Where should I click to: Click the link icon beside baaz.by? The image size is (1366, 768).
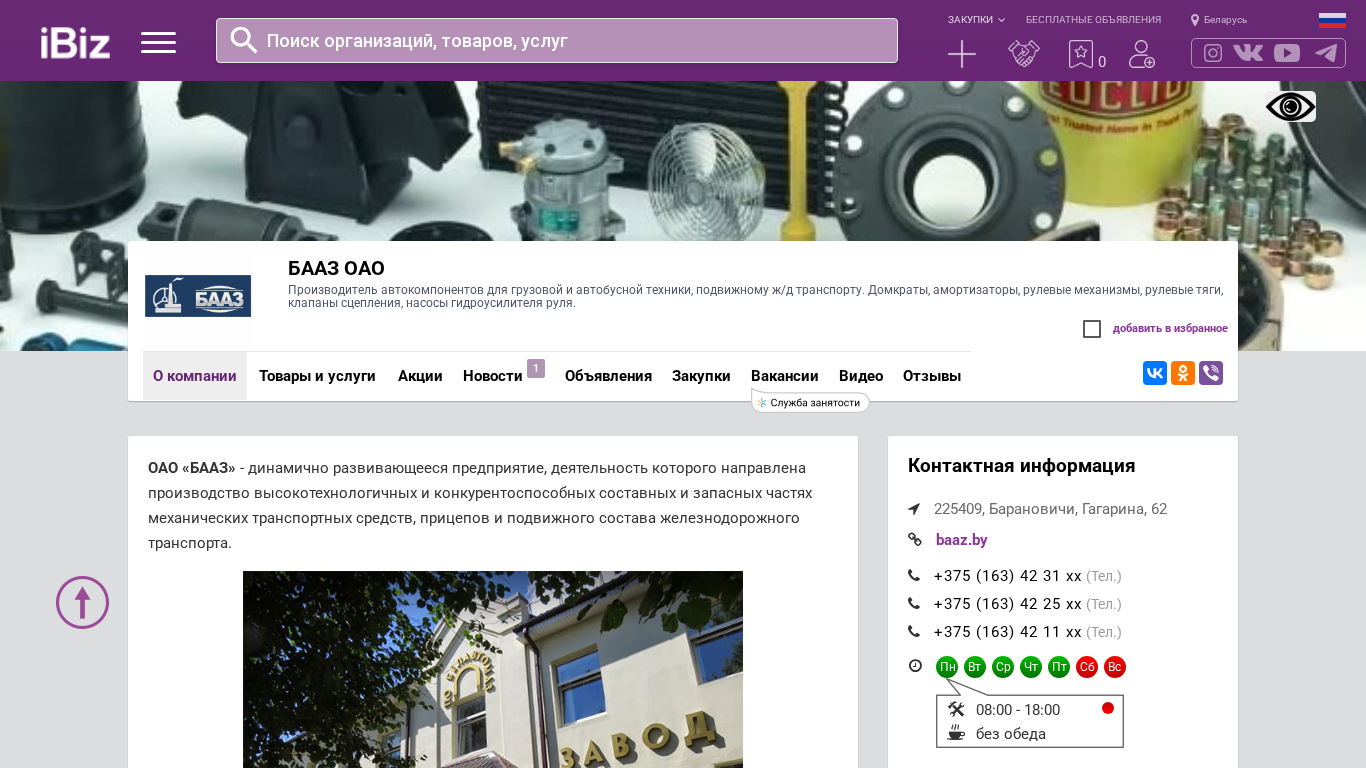point(915,540)
